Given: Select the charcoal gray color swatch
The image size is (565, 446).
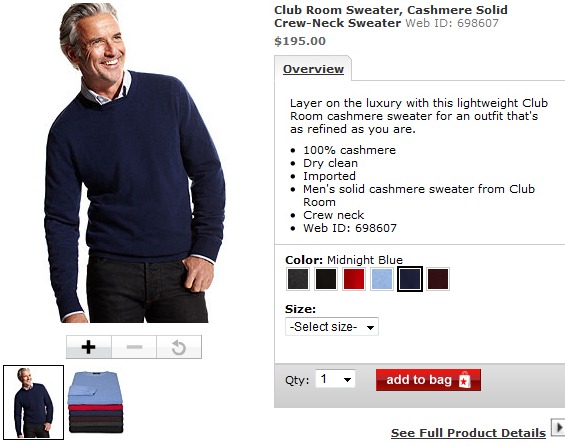Looking at the screenshot, I should [x=298, y=279].
